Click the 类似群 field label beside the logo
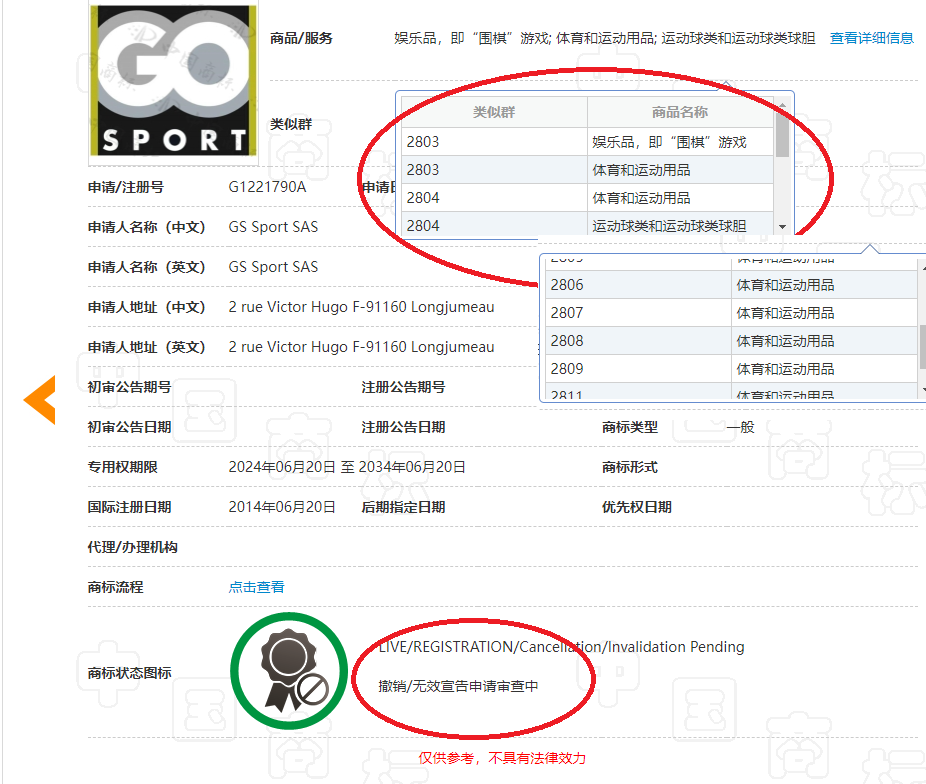This screenshot has height=784, width=926. pyautogui.click(x=291, y=124)
